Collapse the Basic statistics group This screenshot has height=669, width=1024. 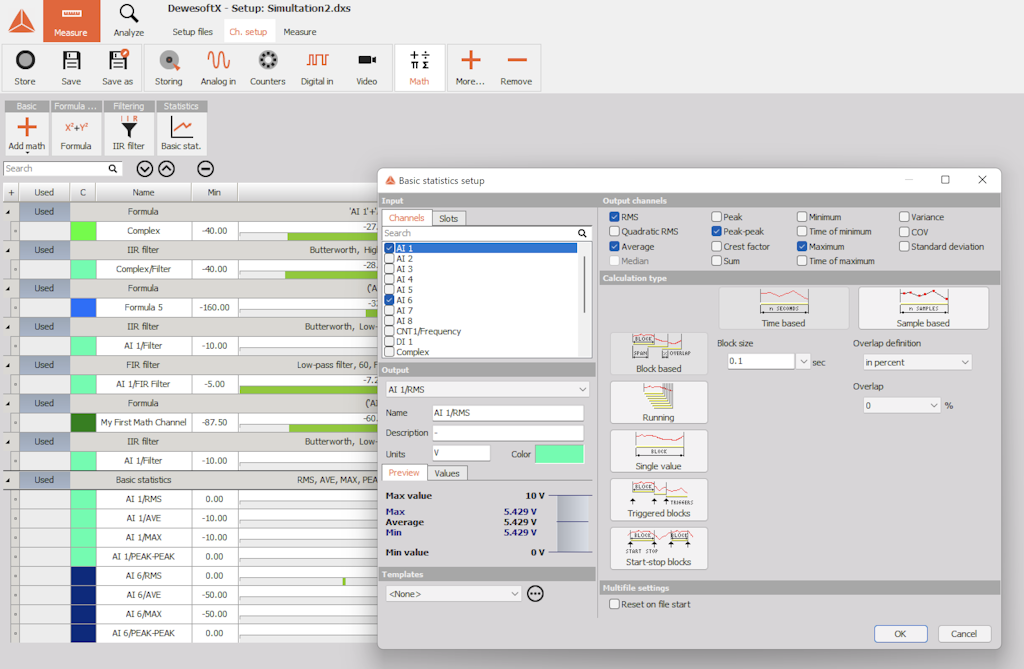[x=8, y=480]
